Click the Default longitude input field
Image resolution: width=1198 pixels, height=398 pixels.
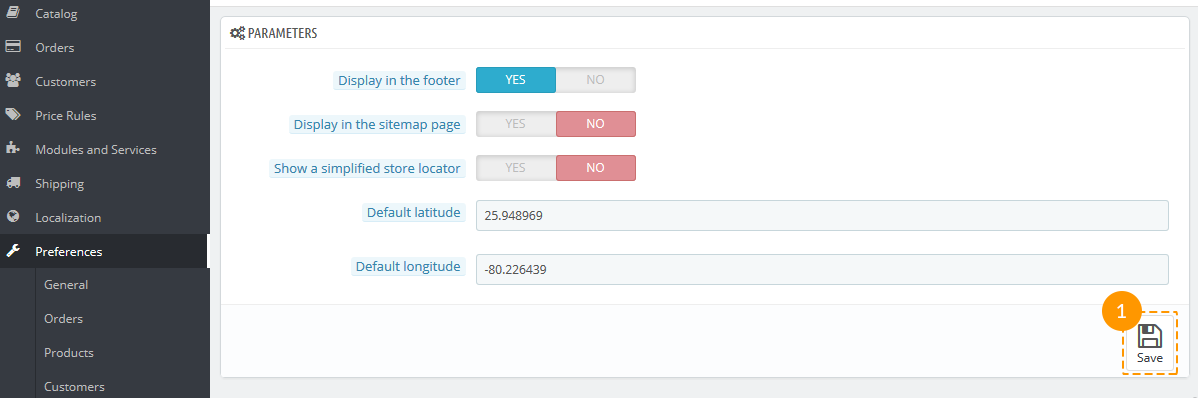point(822,270)
